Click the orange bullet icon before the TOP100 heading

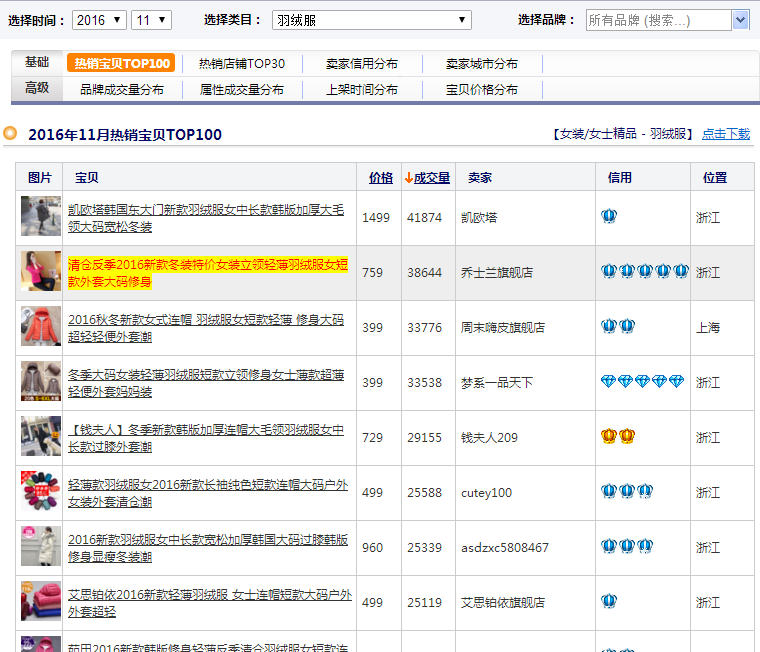click(11, 133)
